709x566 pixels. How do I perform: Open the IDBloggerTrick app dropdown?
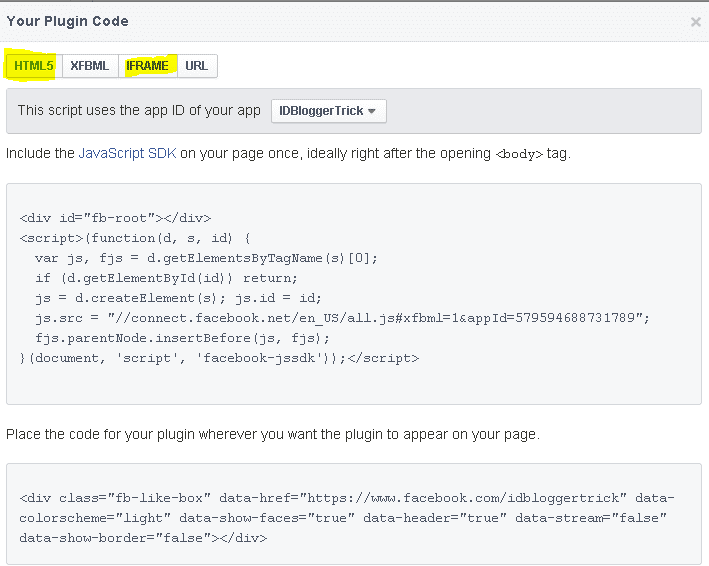coord(329,111)
